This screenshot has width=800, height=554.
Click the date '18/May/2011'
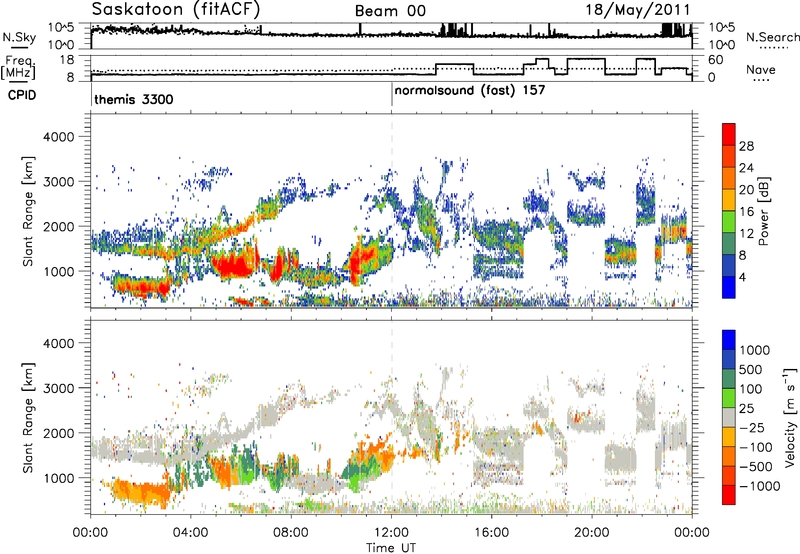(x=638, y=10)
